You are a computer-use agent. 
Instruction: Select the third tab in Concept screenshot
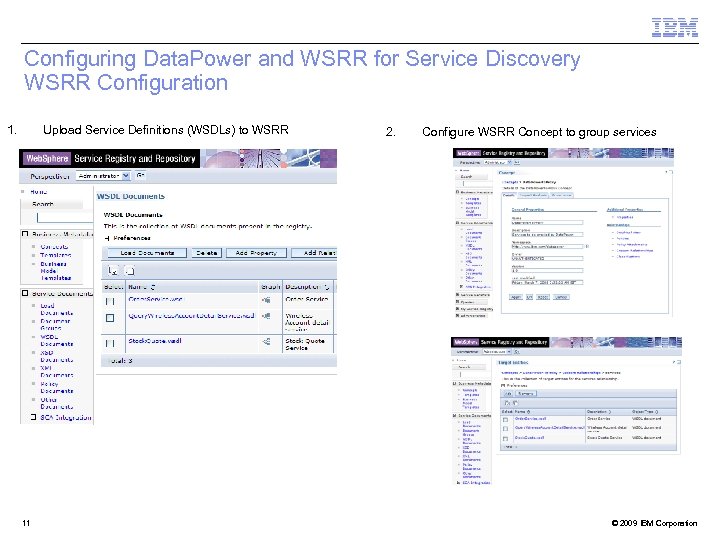click(562, 195)
